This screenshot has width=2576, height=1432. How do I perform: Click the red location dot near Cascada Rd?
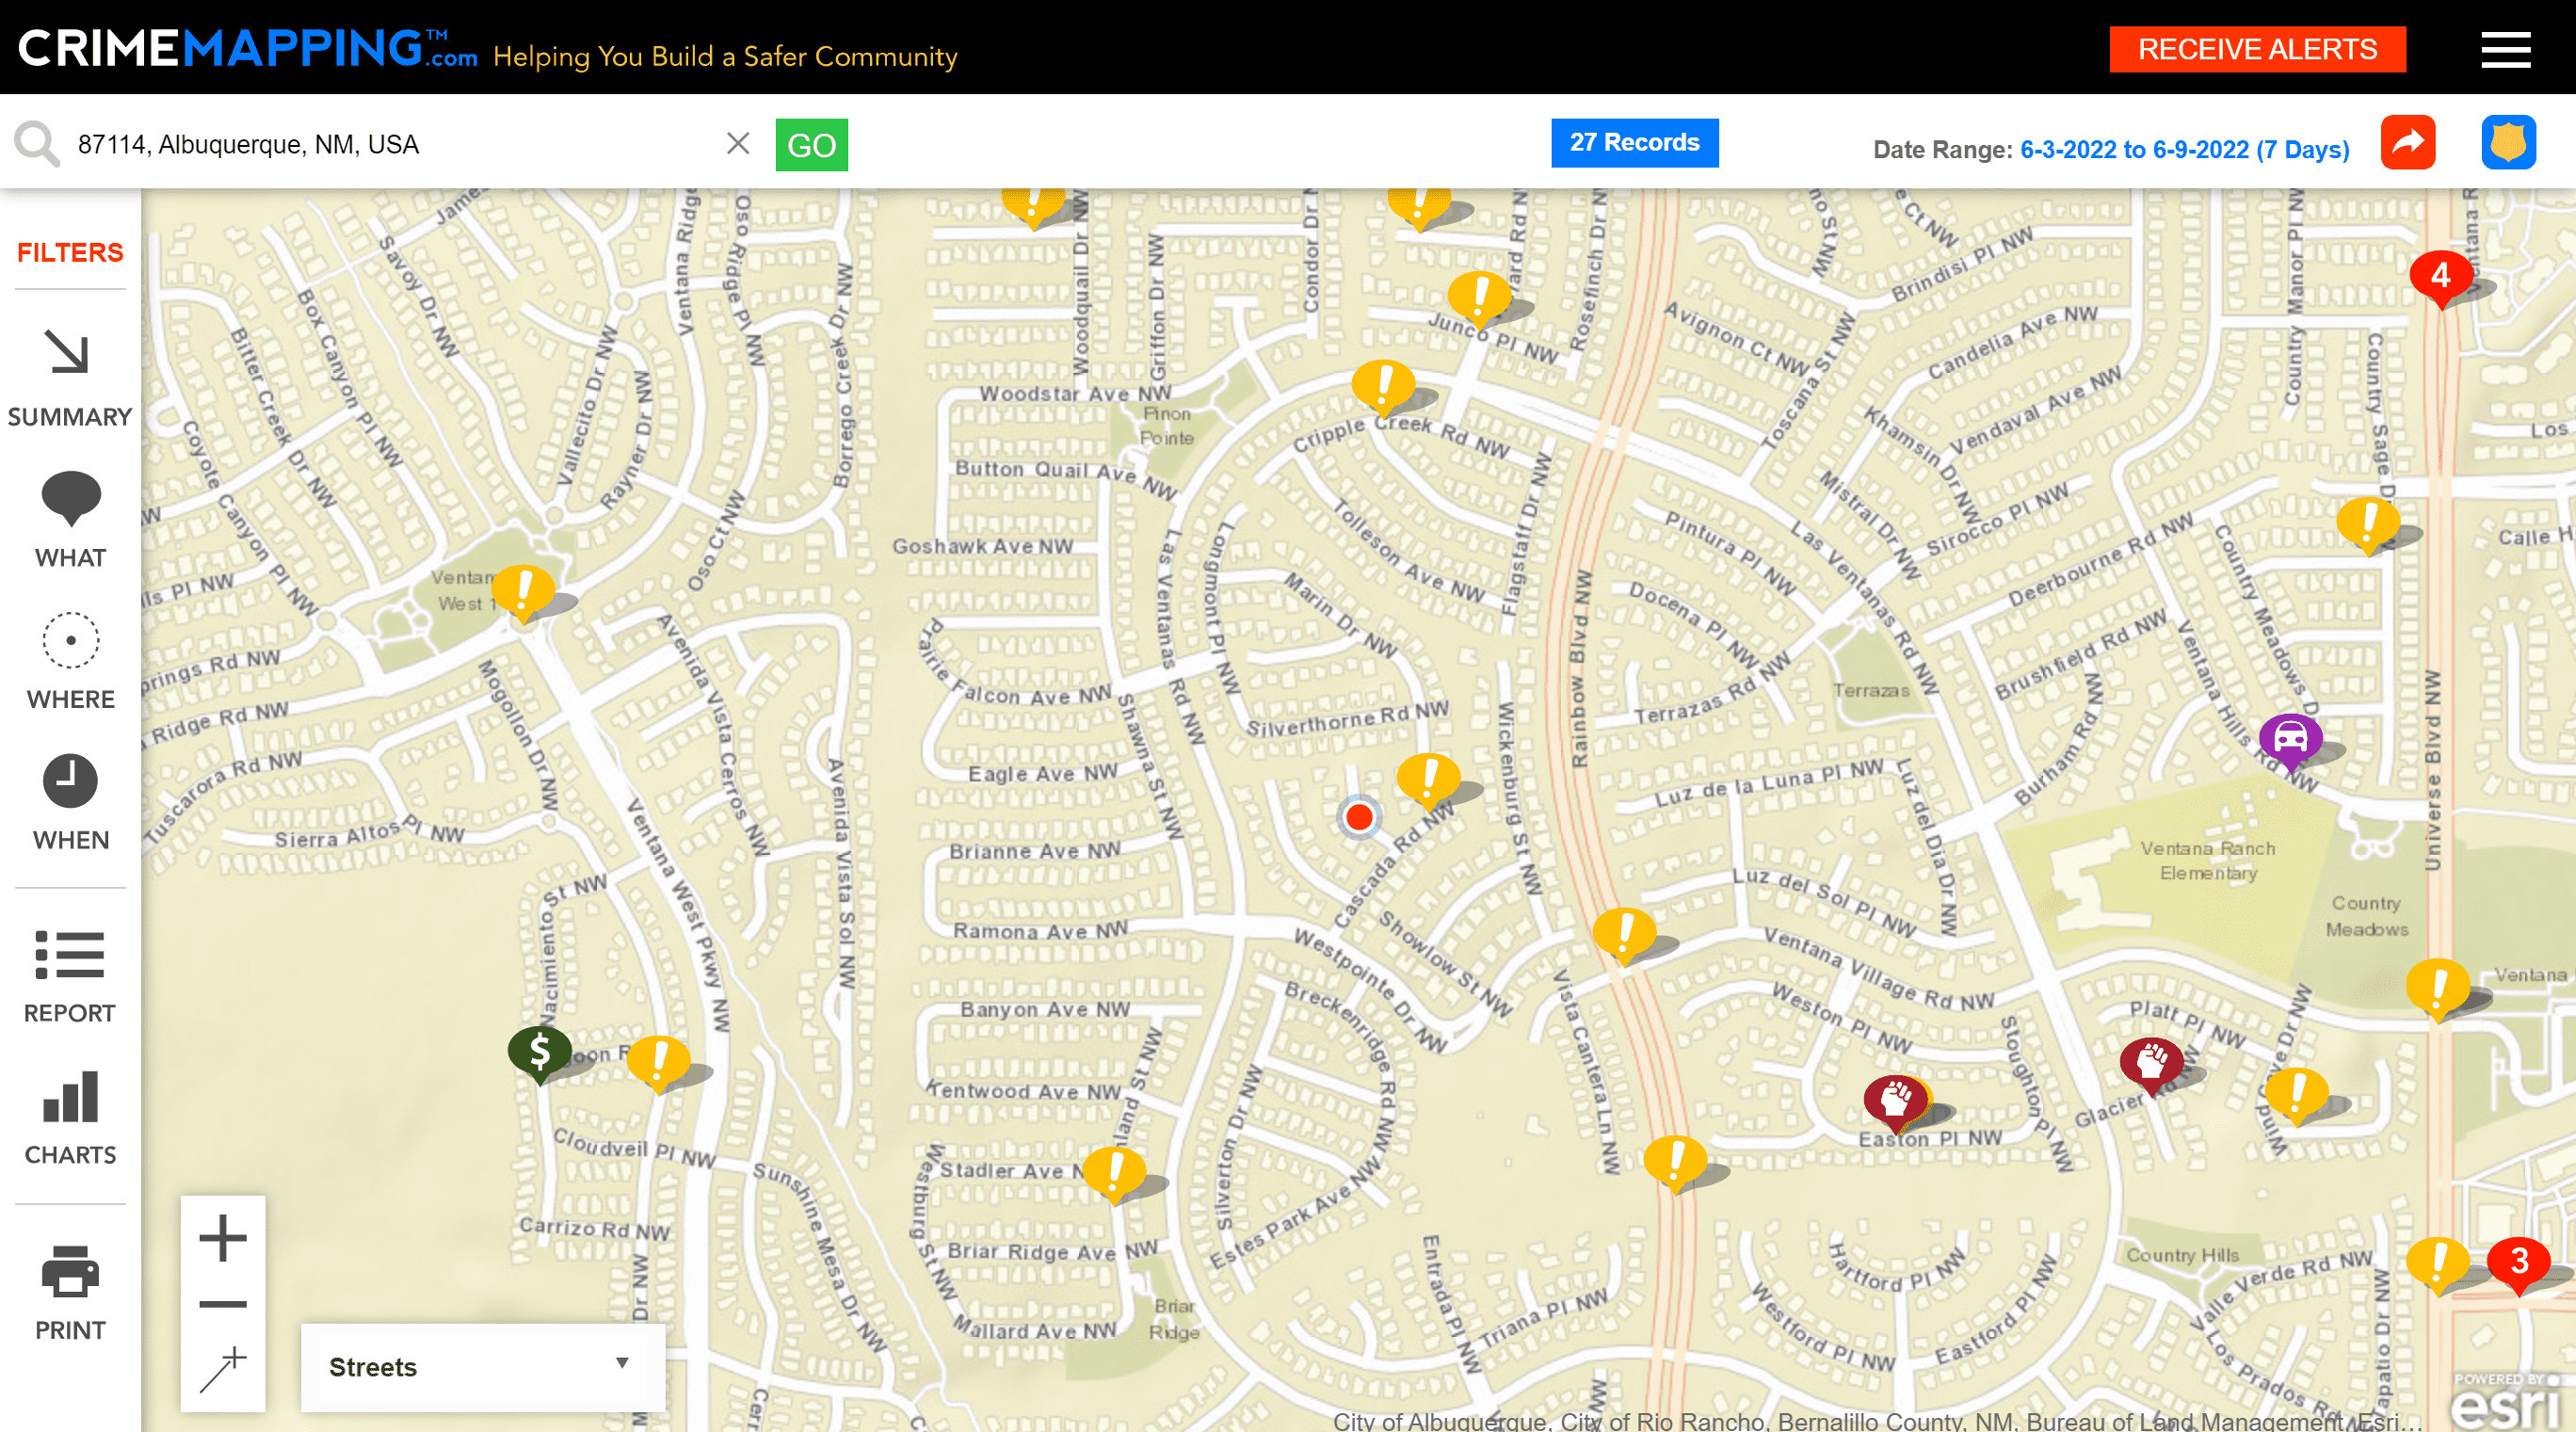(1359, 817)
